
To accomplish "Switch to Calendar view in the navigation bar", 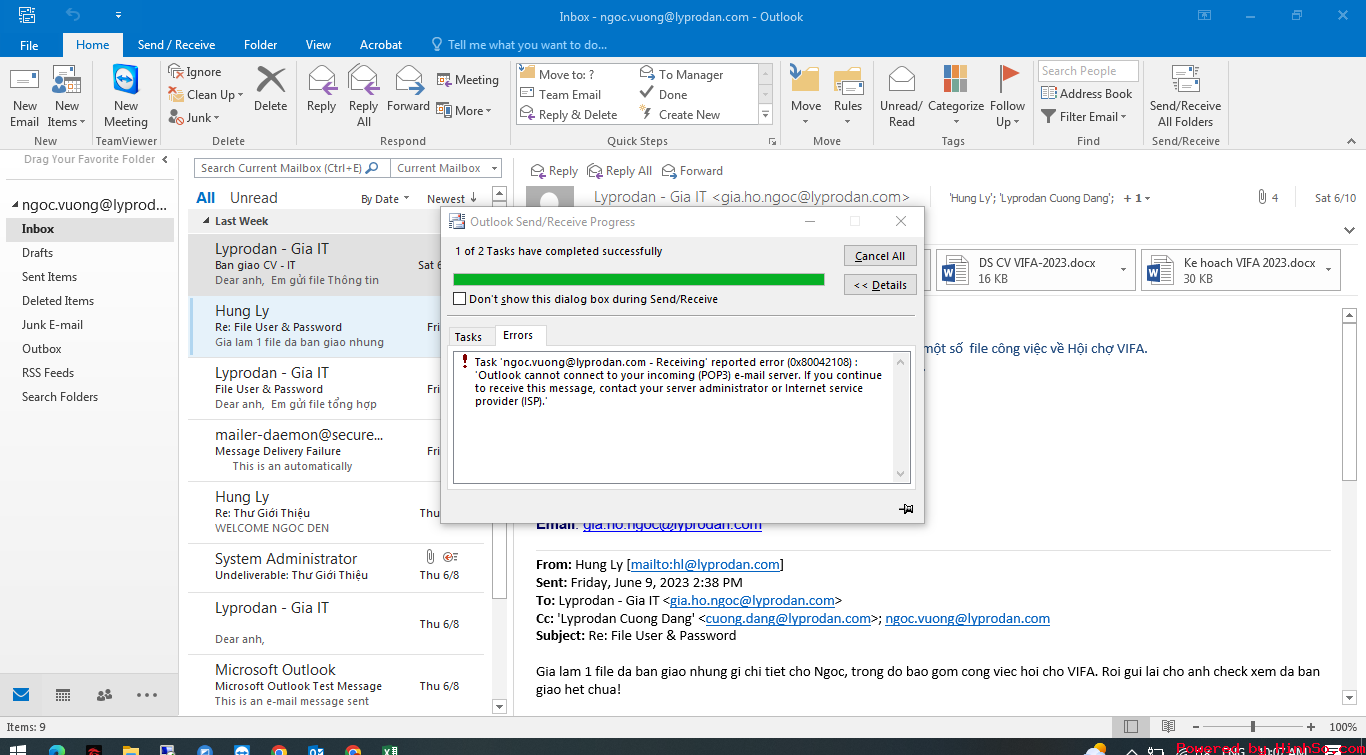I will tap(63, 695).
